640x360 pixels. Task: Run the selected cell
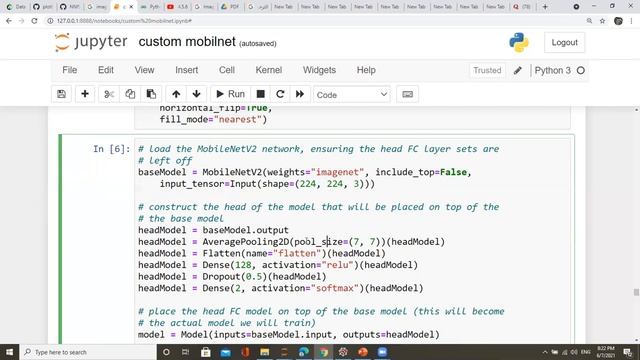pyautogui.click(x=230, y=94)
